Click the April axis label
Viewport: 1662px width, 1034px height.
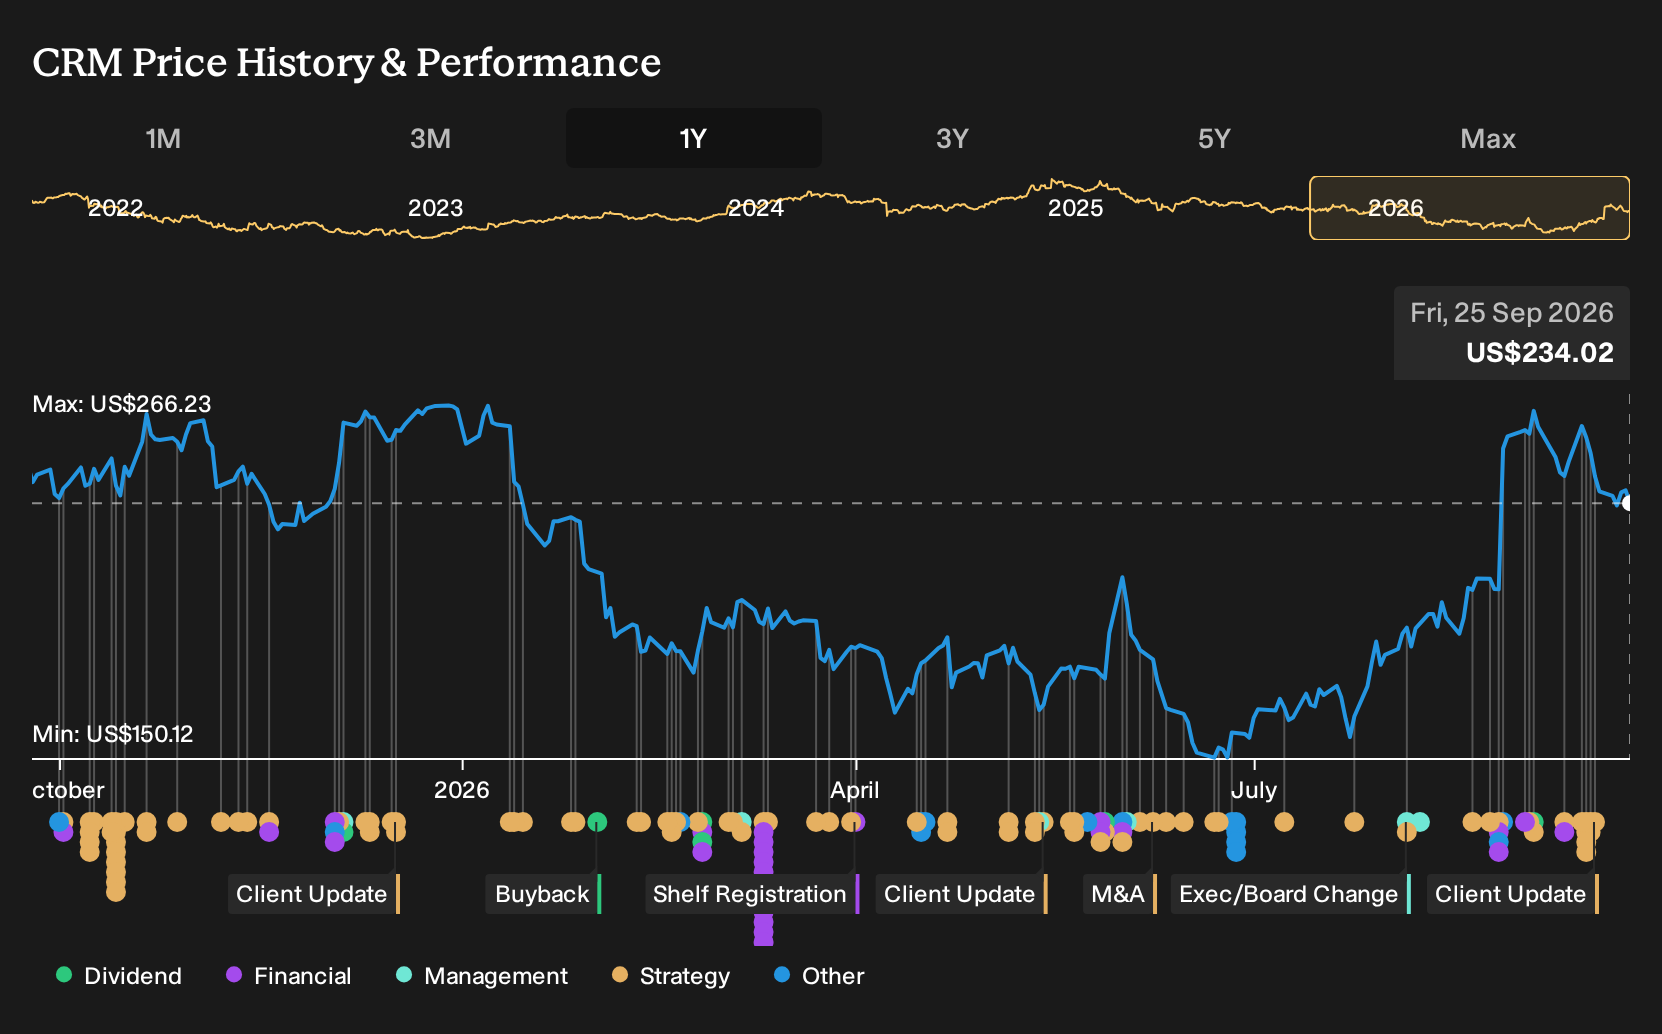pyautogui.click(x=855, y=790)
